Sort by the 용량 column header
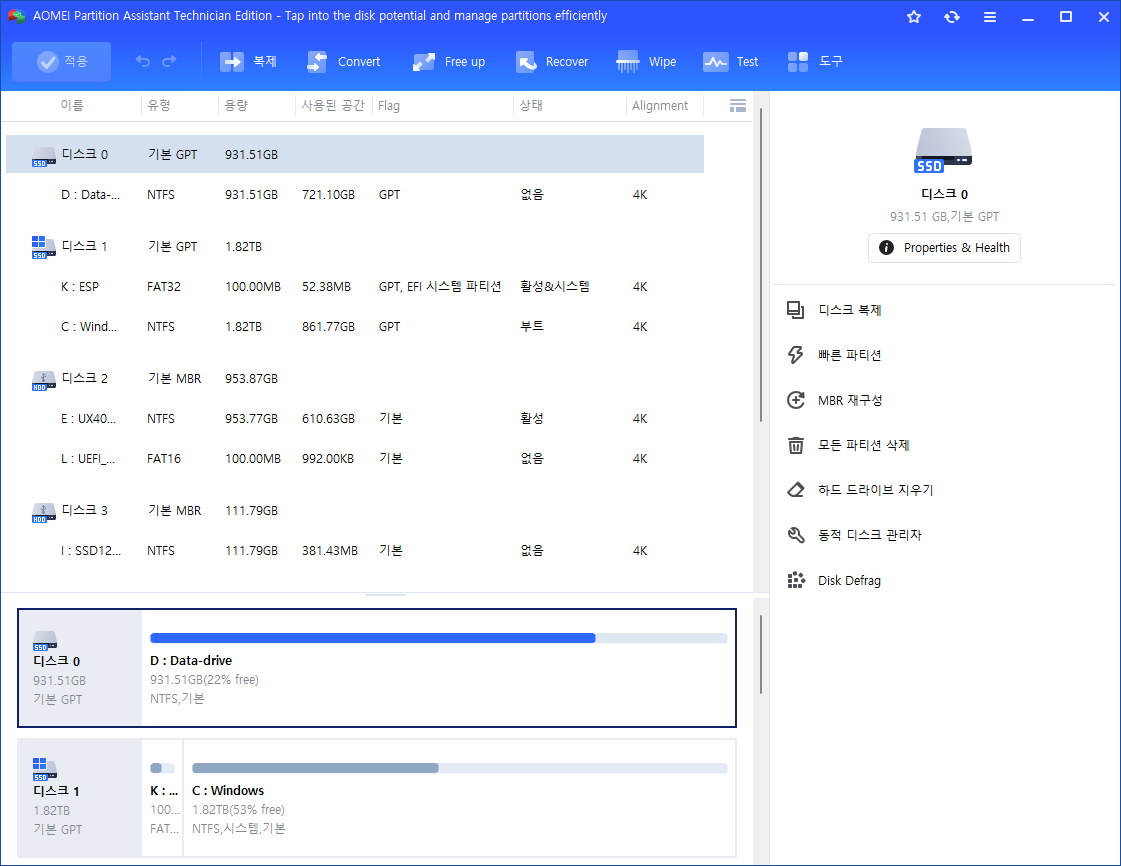This screenshot has height=866, width=1121. [x=236, y=105]
